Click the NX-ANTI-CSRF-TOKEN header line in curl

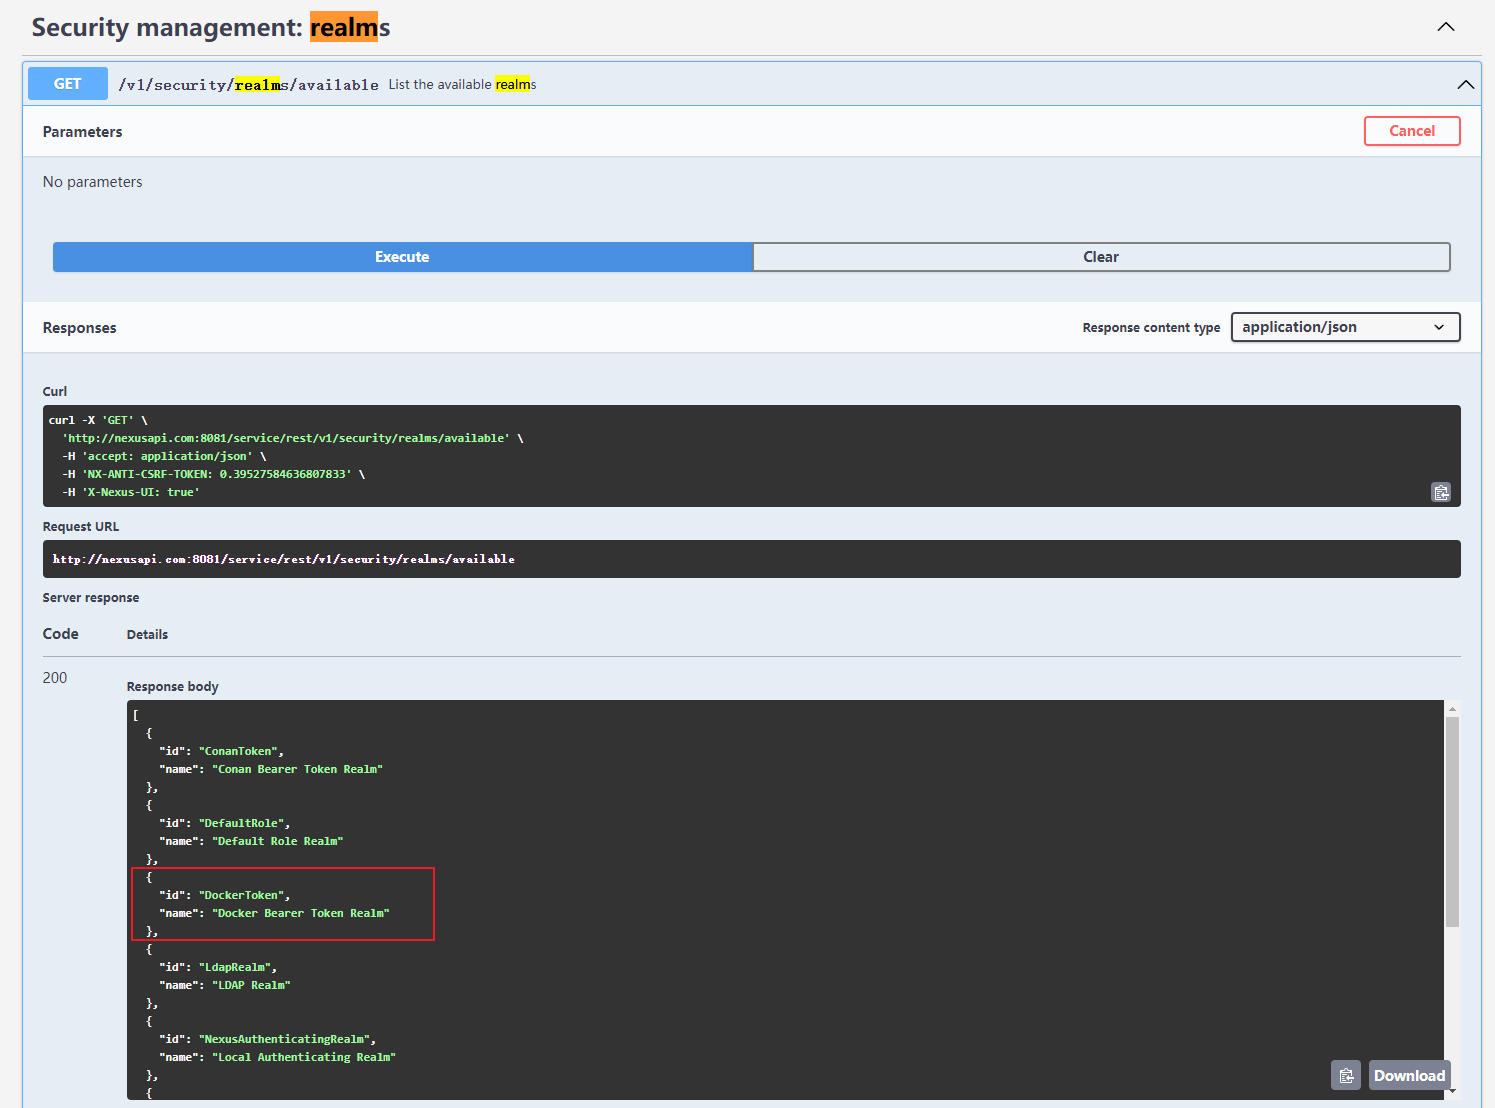click(x=213, y=474)
